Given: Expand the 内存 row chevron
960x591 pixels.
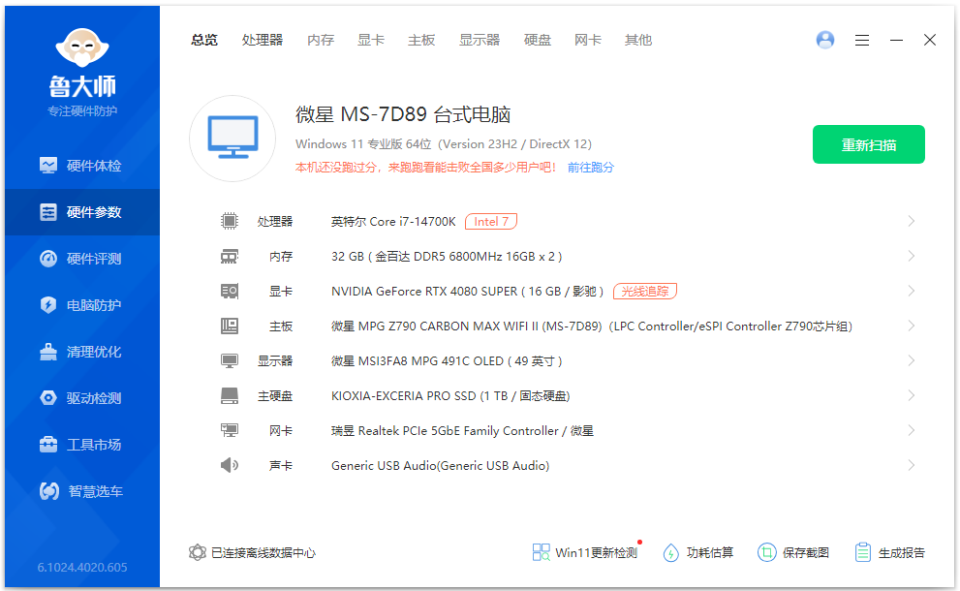Looking at the screenshot, I should 911,256.
